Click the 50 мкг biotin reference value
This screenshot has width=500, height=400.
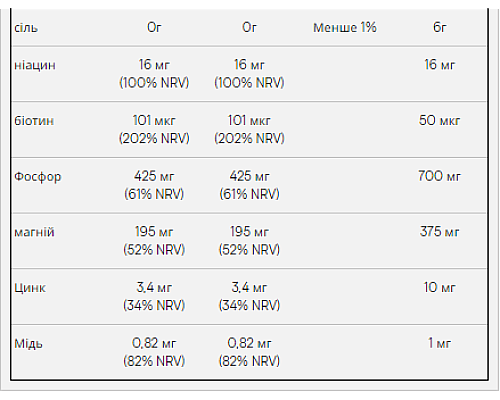[440, 120]
